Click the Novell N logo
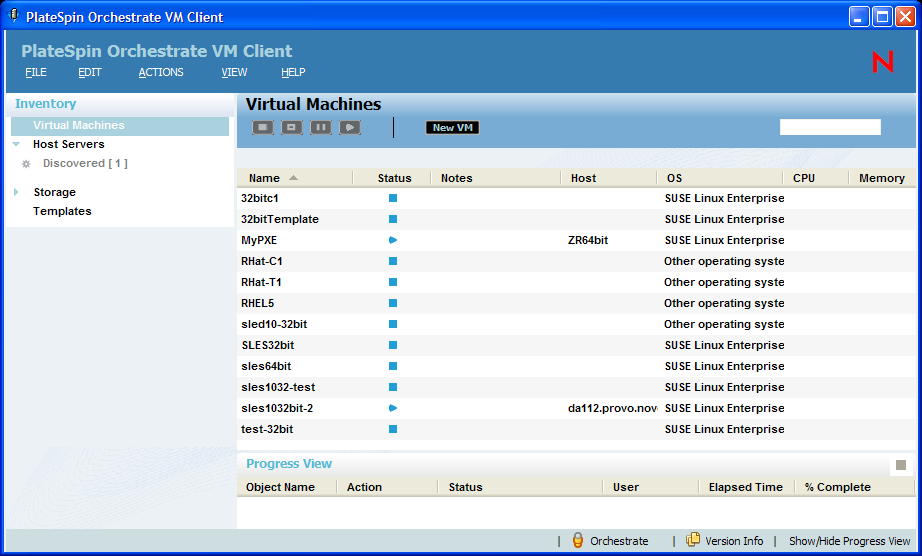The image size is (922, 556). 883,62
